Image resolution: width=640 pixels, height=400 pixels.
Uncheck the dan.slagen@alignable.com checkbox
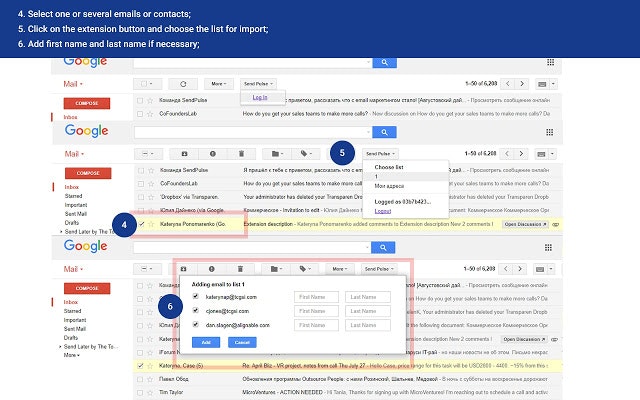tap(196, 324)
